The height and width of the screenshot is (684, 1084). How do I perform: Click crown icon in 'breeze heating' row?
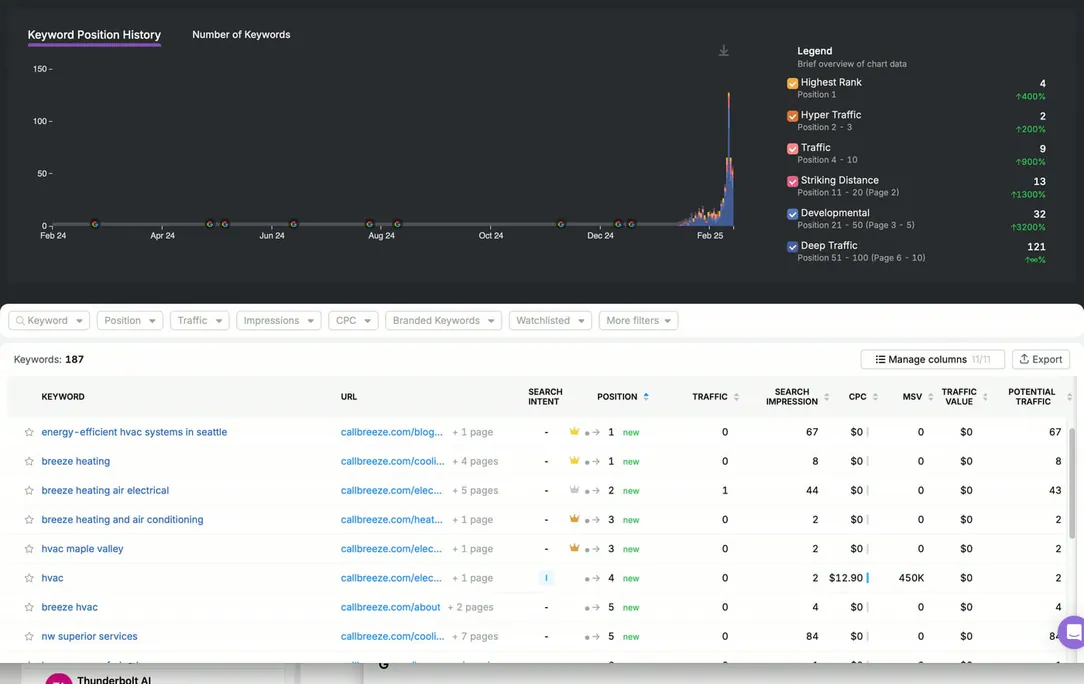[574, 460]
